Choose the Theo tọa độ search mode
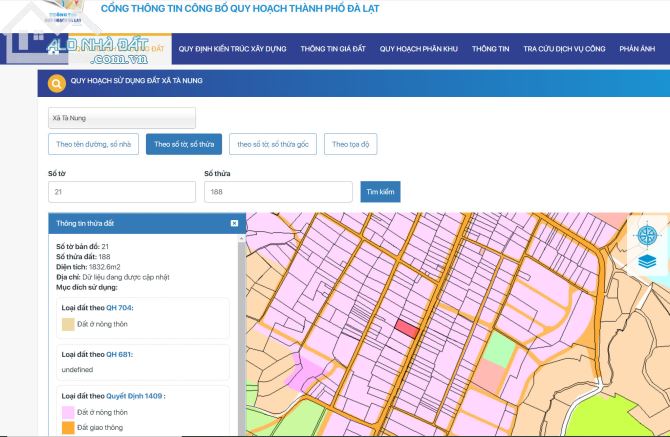 pos(350,145)
